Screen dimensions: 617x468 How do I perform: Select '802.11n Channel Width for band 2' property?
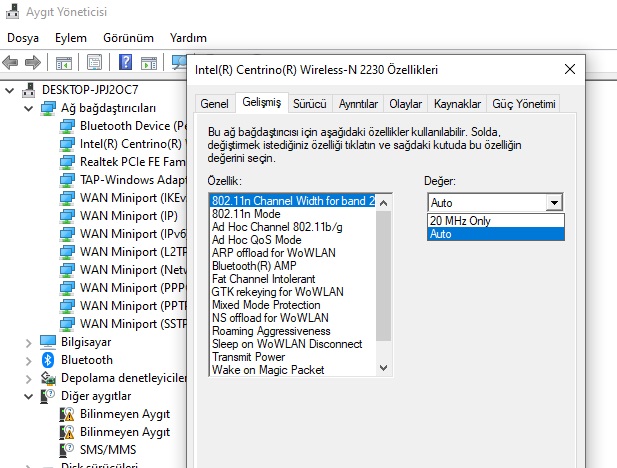(293, 201)
